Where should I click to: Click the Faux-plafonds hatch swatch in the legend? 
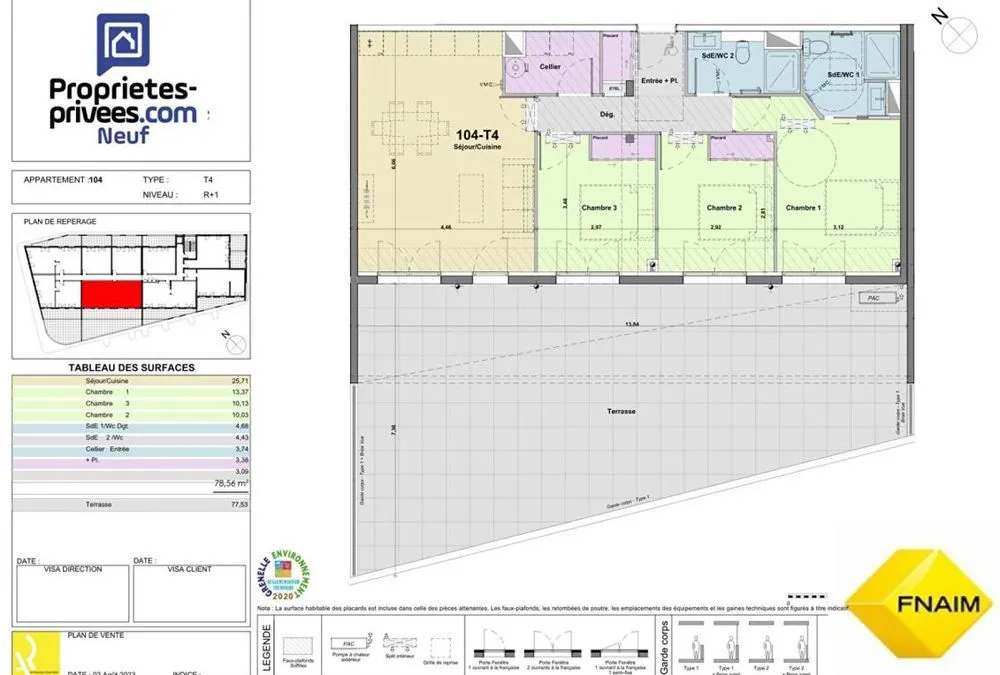(298, 645)
